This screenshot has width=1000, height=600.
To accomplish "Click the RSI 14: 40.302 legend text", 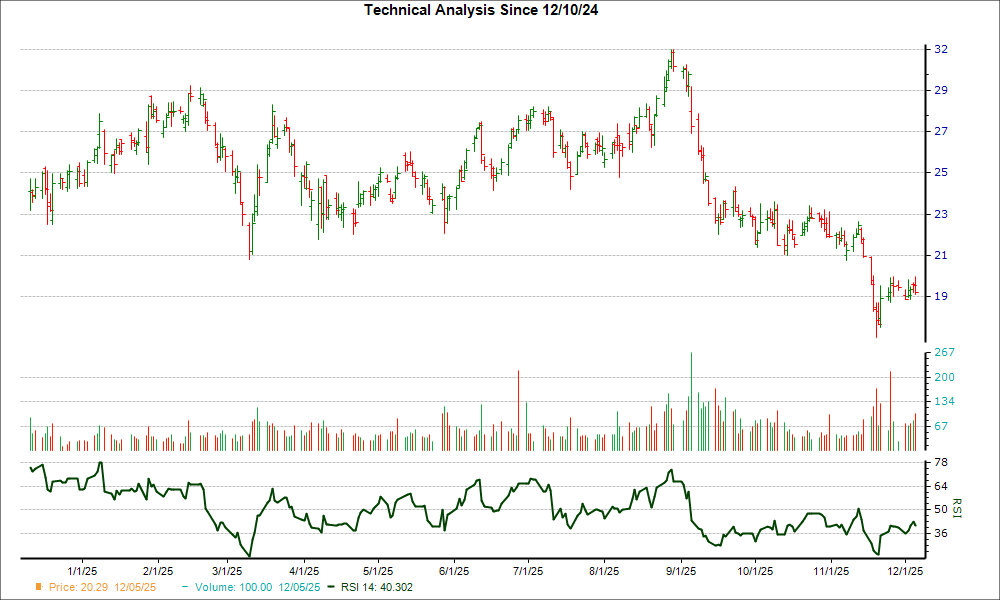I will 375,587.
